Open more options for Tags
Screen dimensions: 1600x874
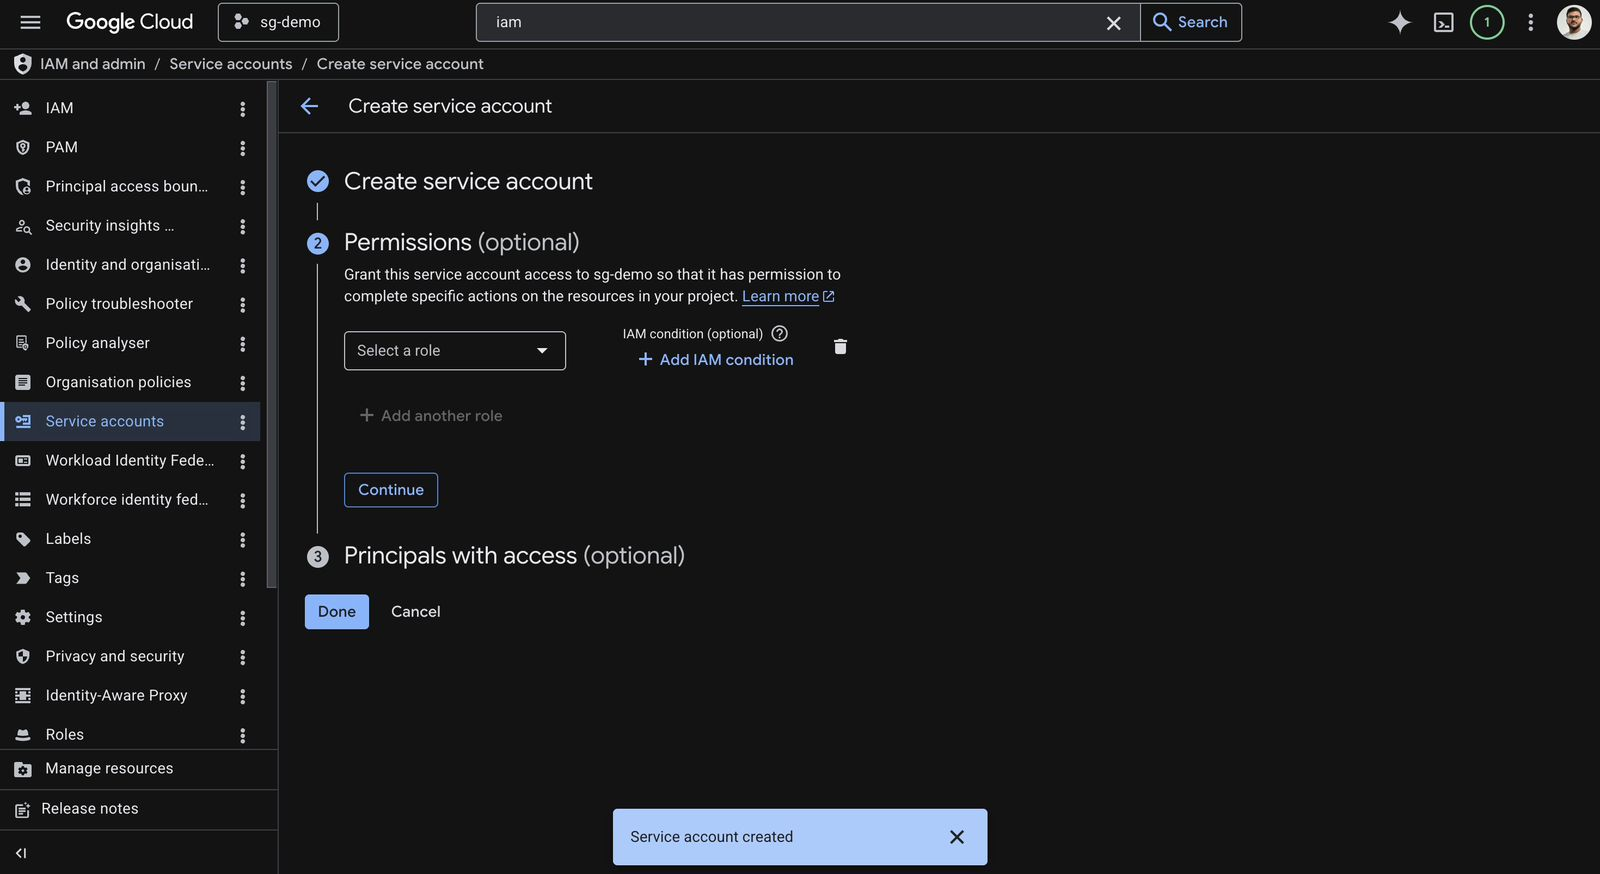click(242, 579)
